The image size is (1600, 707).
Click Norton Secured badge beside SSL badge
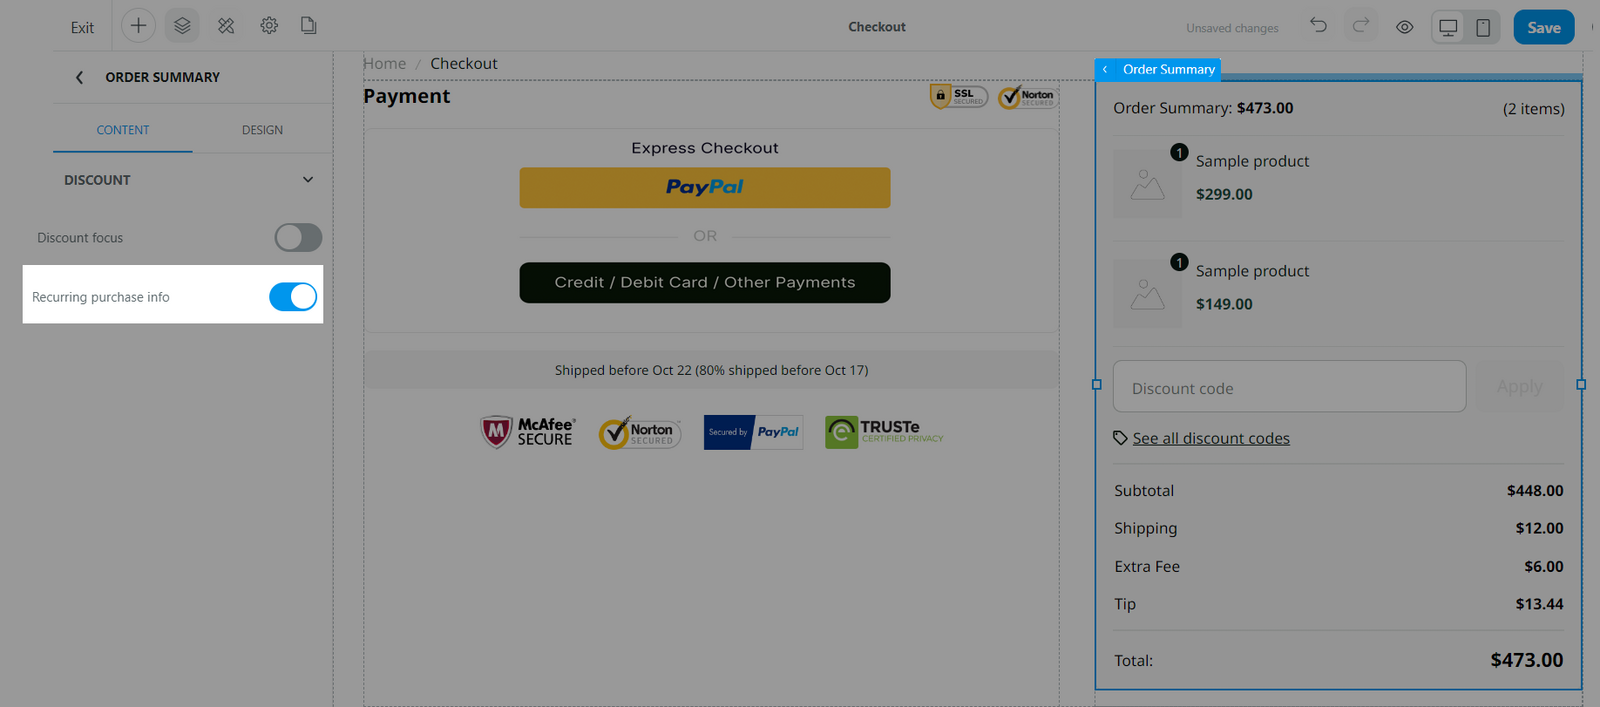point(1028,96)
